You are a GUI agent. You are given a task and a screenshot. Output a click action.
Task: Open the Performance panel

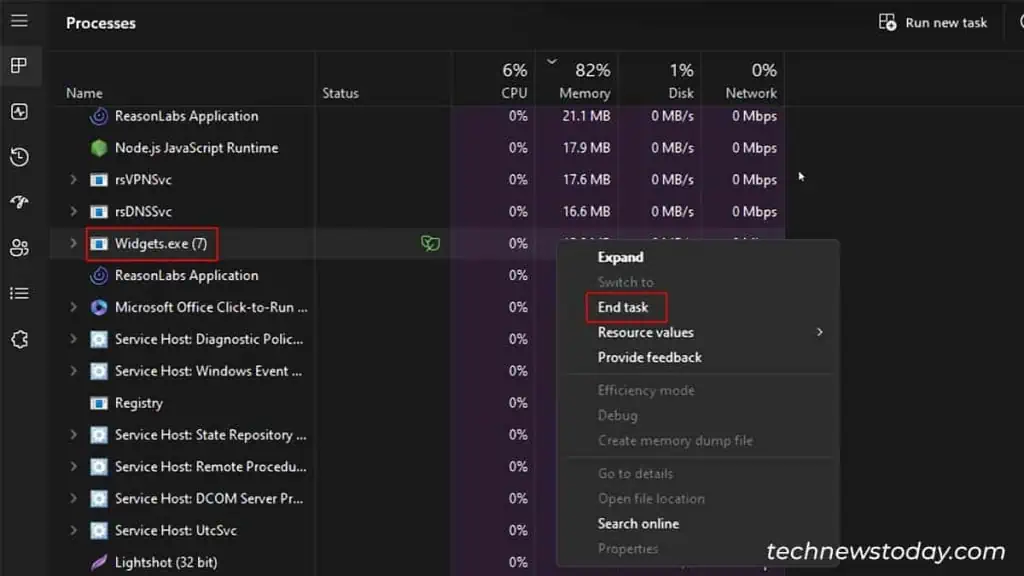coord(20,111)
